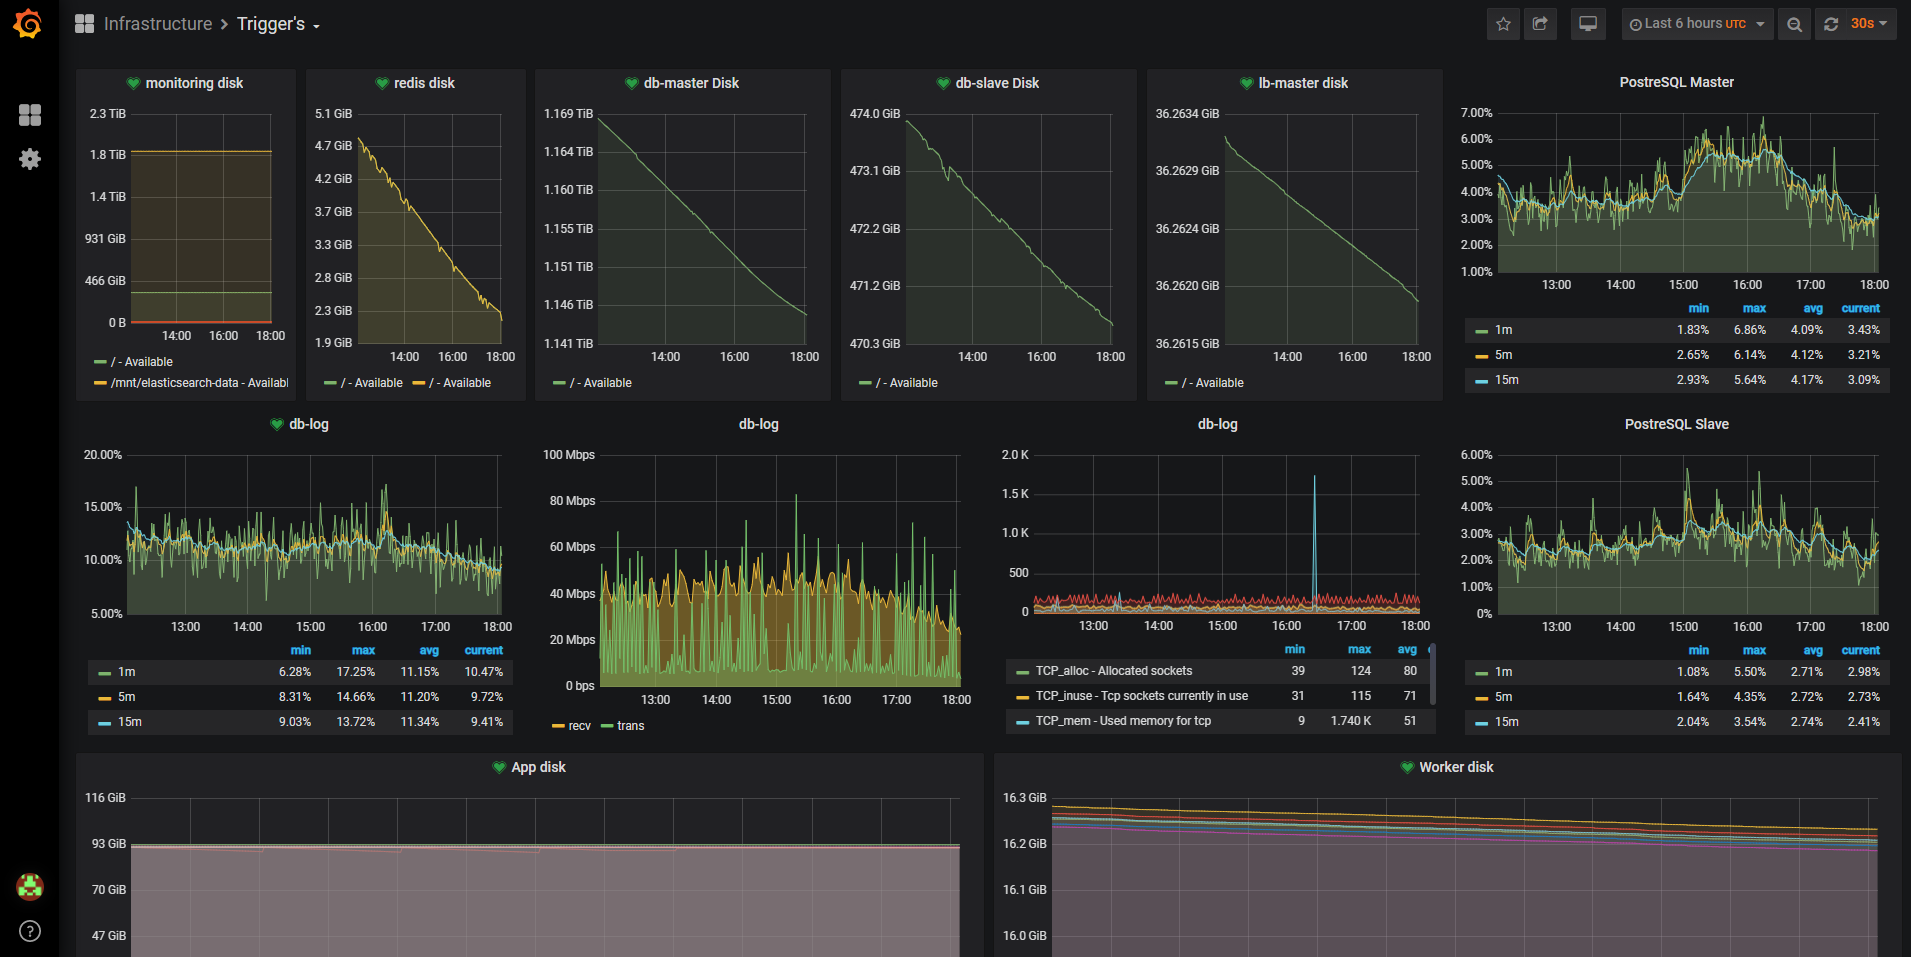Open the PostreSQL Master panel title menu
Image resolution: width=1911 pixels, height=957 pixels.
[x=1676, y=82]
